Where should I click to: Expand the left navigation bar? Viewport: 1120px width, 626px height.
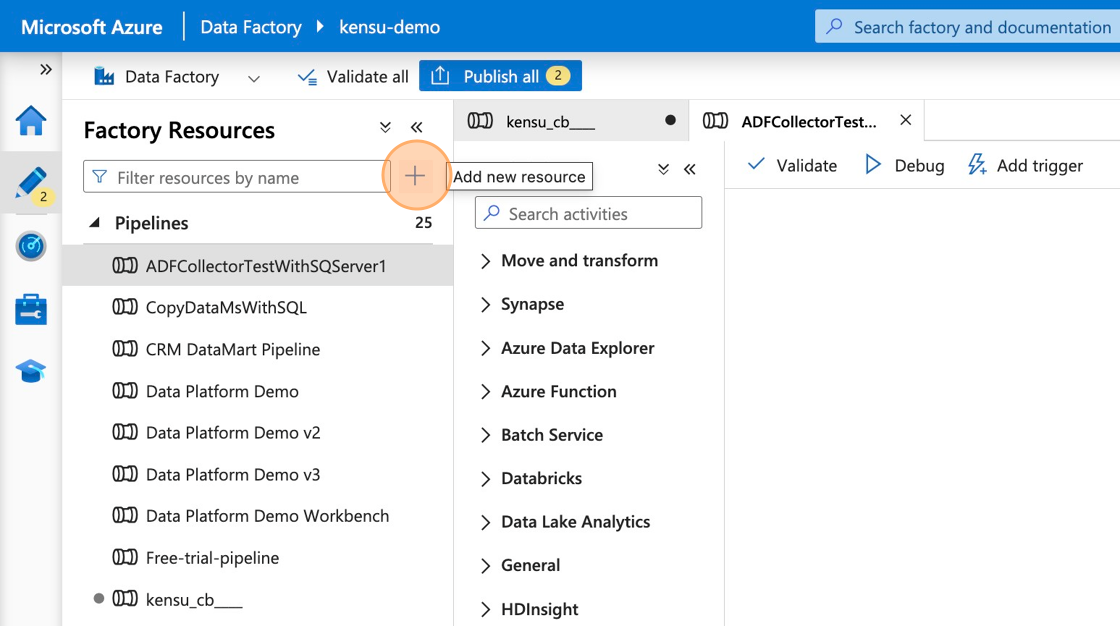[46, 69]
